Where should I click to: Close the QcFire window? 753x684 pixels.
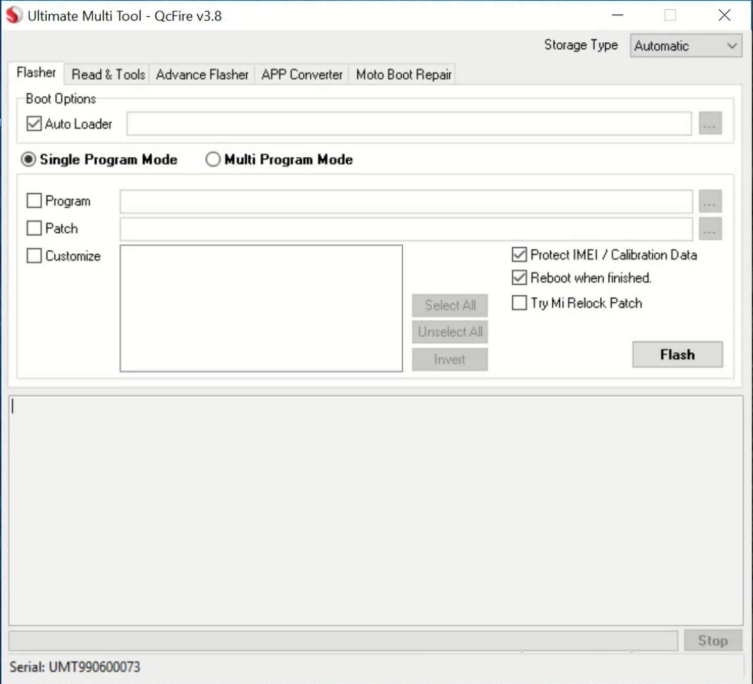click(x=725, y=15)
